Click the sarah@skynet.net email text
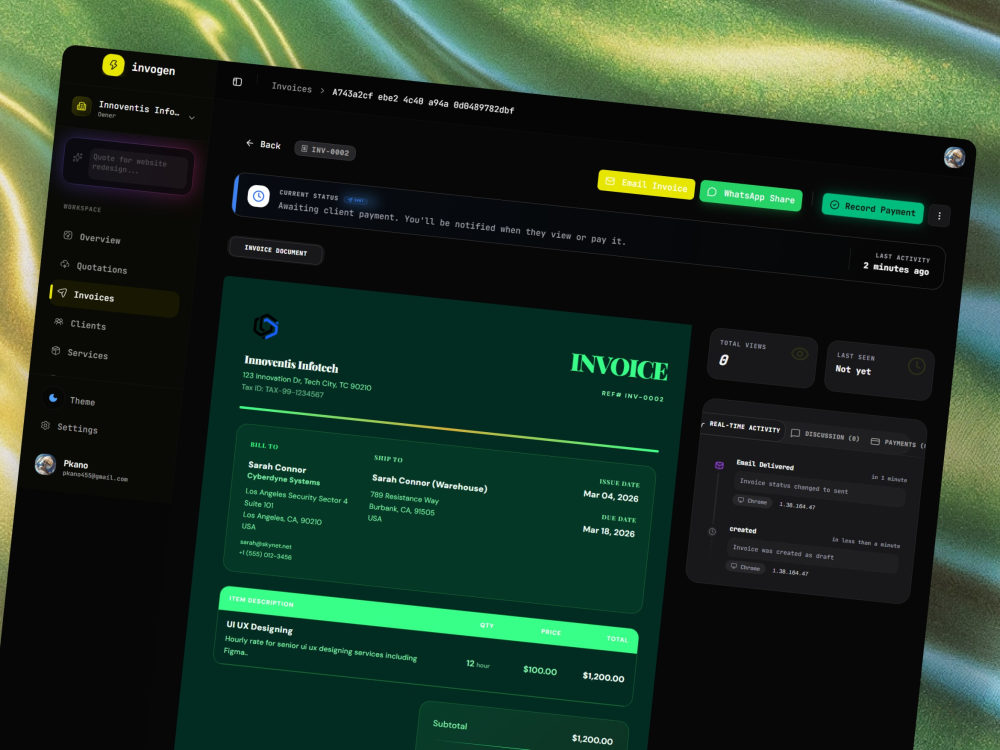Image resolution: width=1000 pixels, height=750 pixels. (x=265, y=545)
